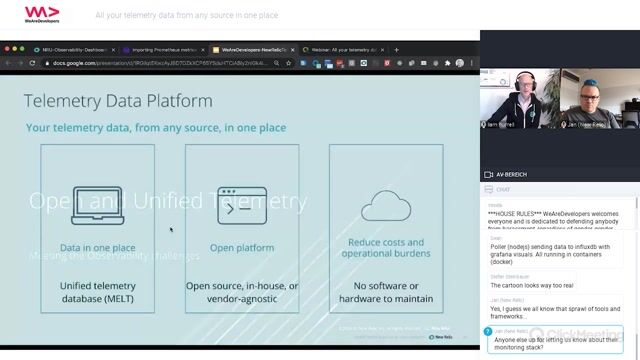Image resolution: width=640 pixels, height=360 pixels.
Task: Reload the current page
Action: 32,63
